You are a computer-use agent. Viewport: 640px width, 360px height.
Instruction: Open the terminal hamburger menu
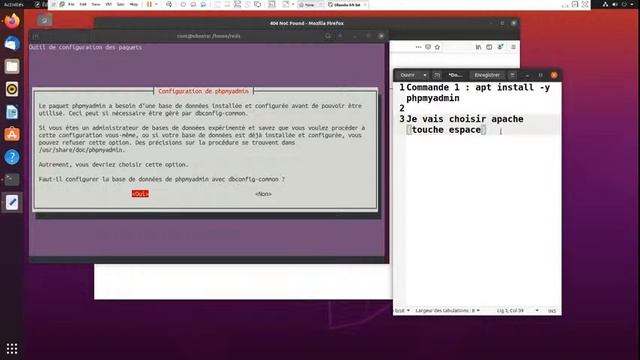pyautogui.click(x=340, y=36)
